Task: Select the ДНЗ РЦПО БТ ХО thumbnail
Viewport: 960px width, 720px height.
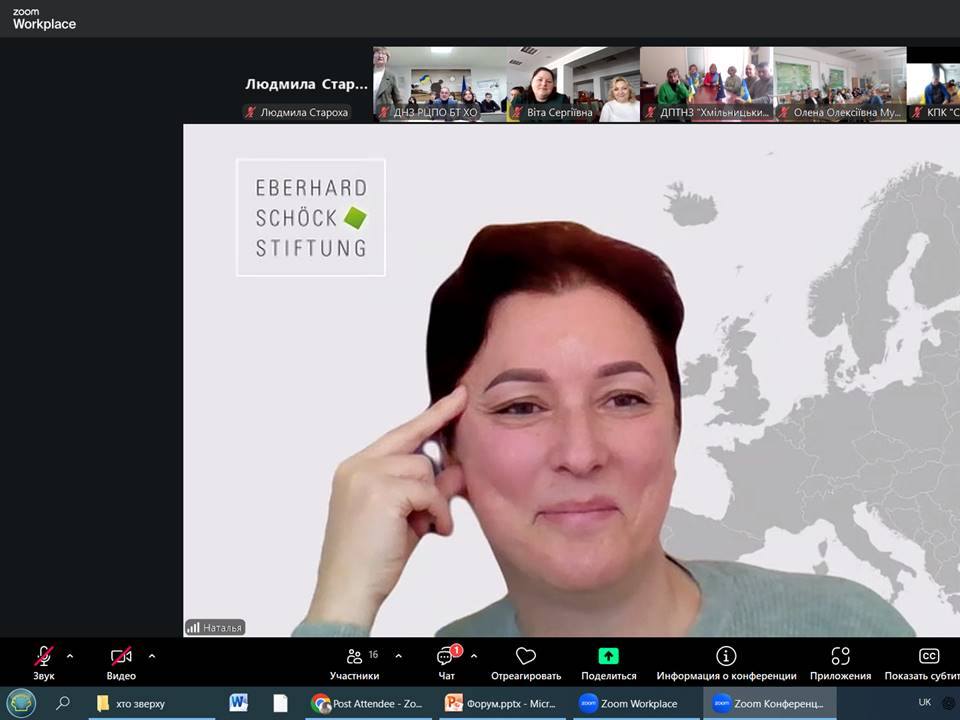Action: [x=439, y=84]
